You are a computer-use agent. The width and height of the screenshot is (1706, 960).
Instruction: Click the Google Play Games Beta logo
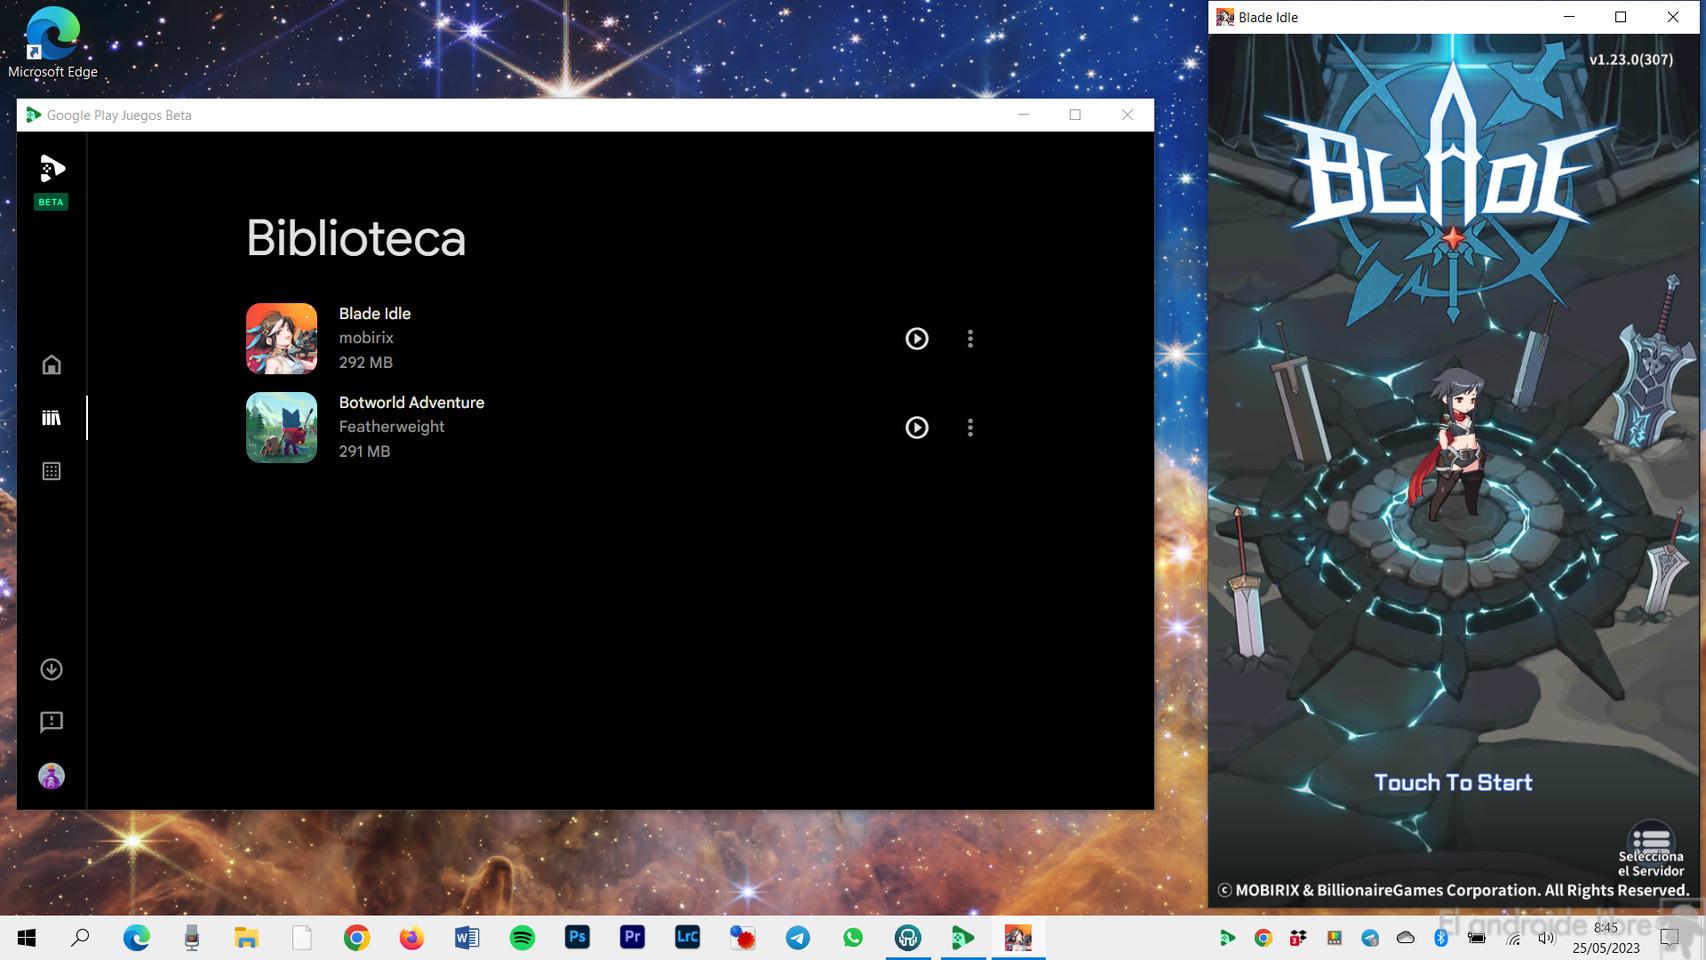point(51,168)
